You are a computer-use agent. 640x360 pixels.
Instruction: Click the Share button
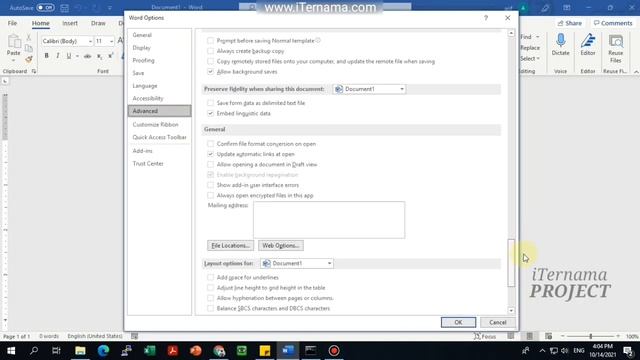pos(570,23)
